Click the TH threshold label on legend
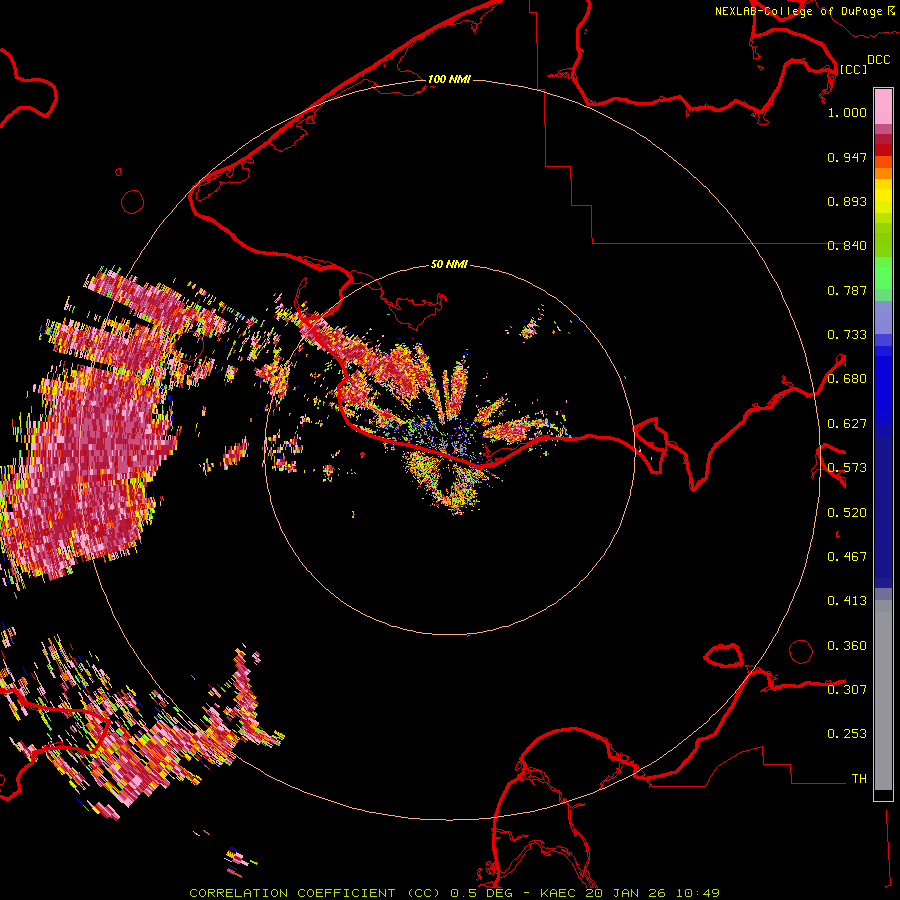The height and width of the screenshot is (900, 900). pyautogui.click(x=859, y=779)
